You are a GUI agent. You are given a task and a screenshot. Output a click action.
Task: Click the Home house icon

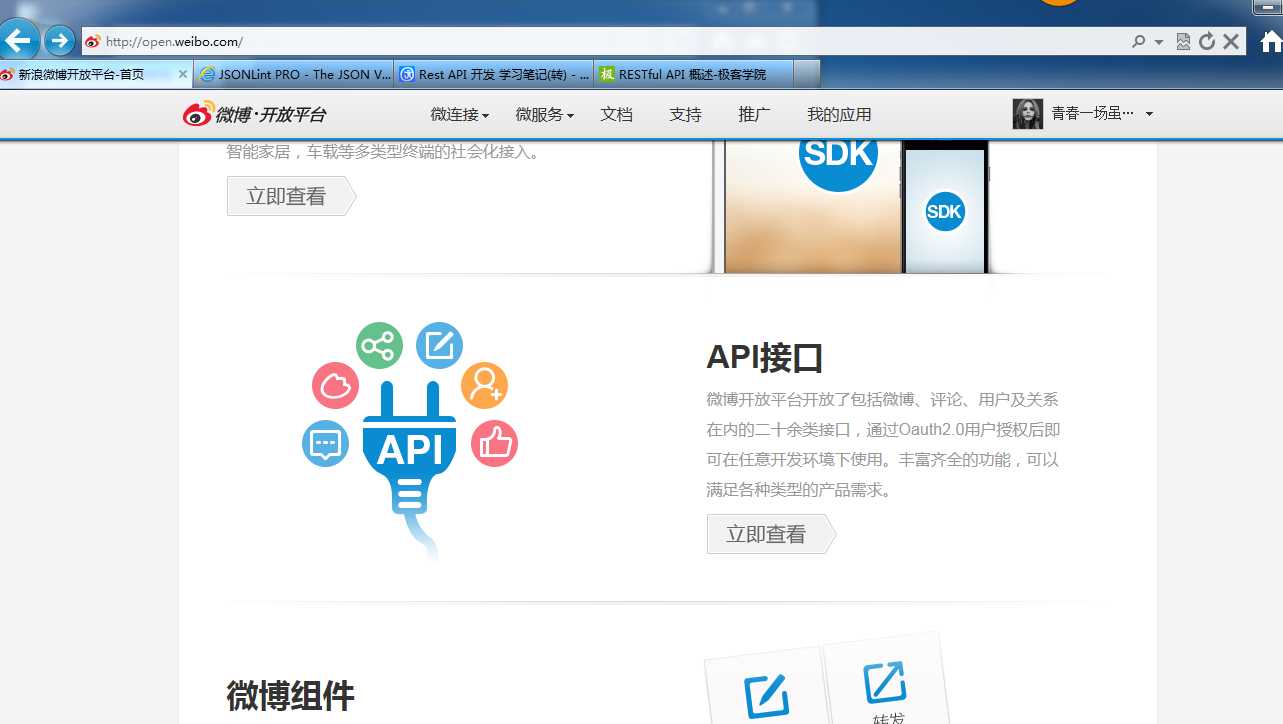(x=1271, y=42)
